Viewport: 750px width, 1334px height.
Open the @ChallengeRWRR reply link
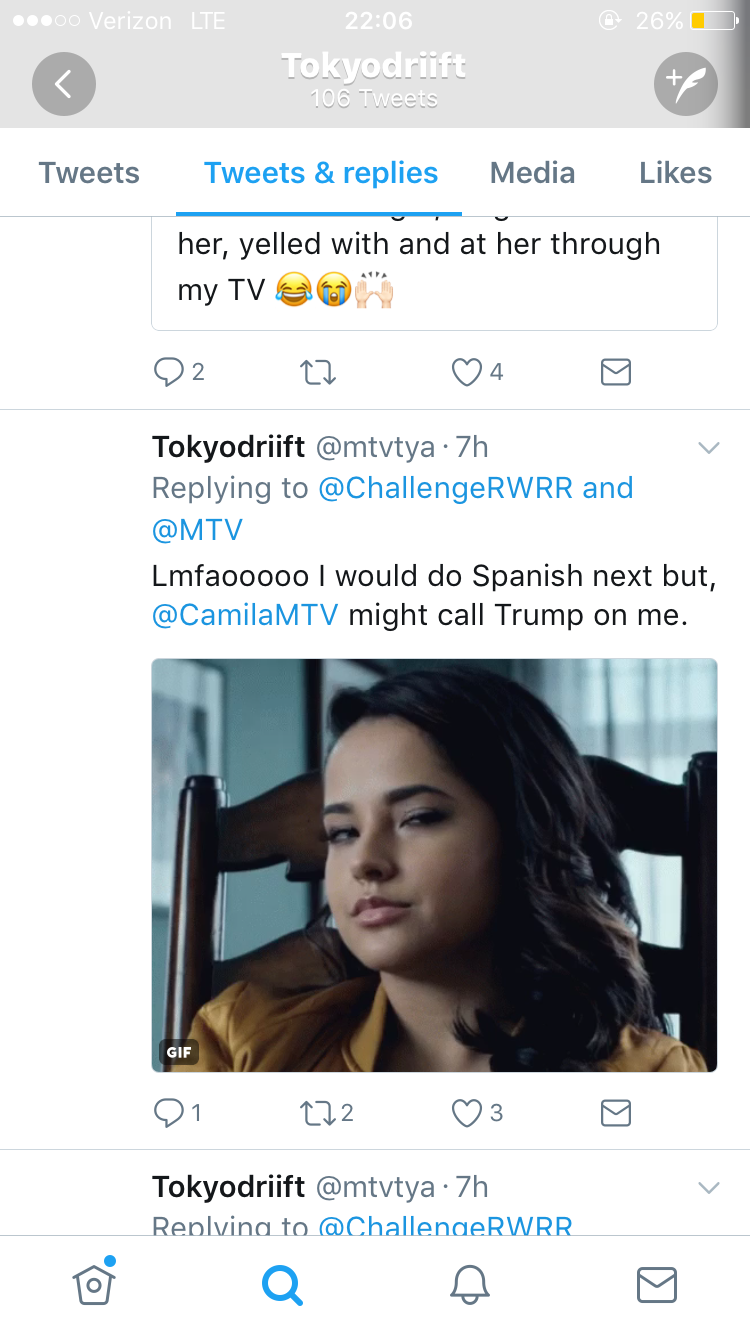446,488
